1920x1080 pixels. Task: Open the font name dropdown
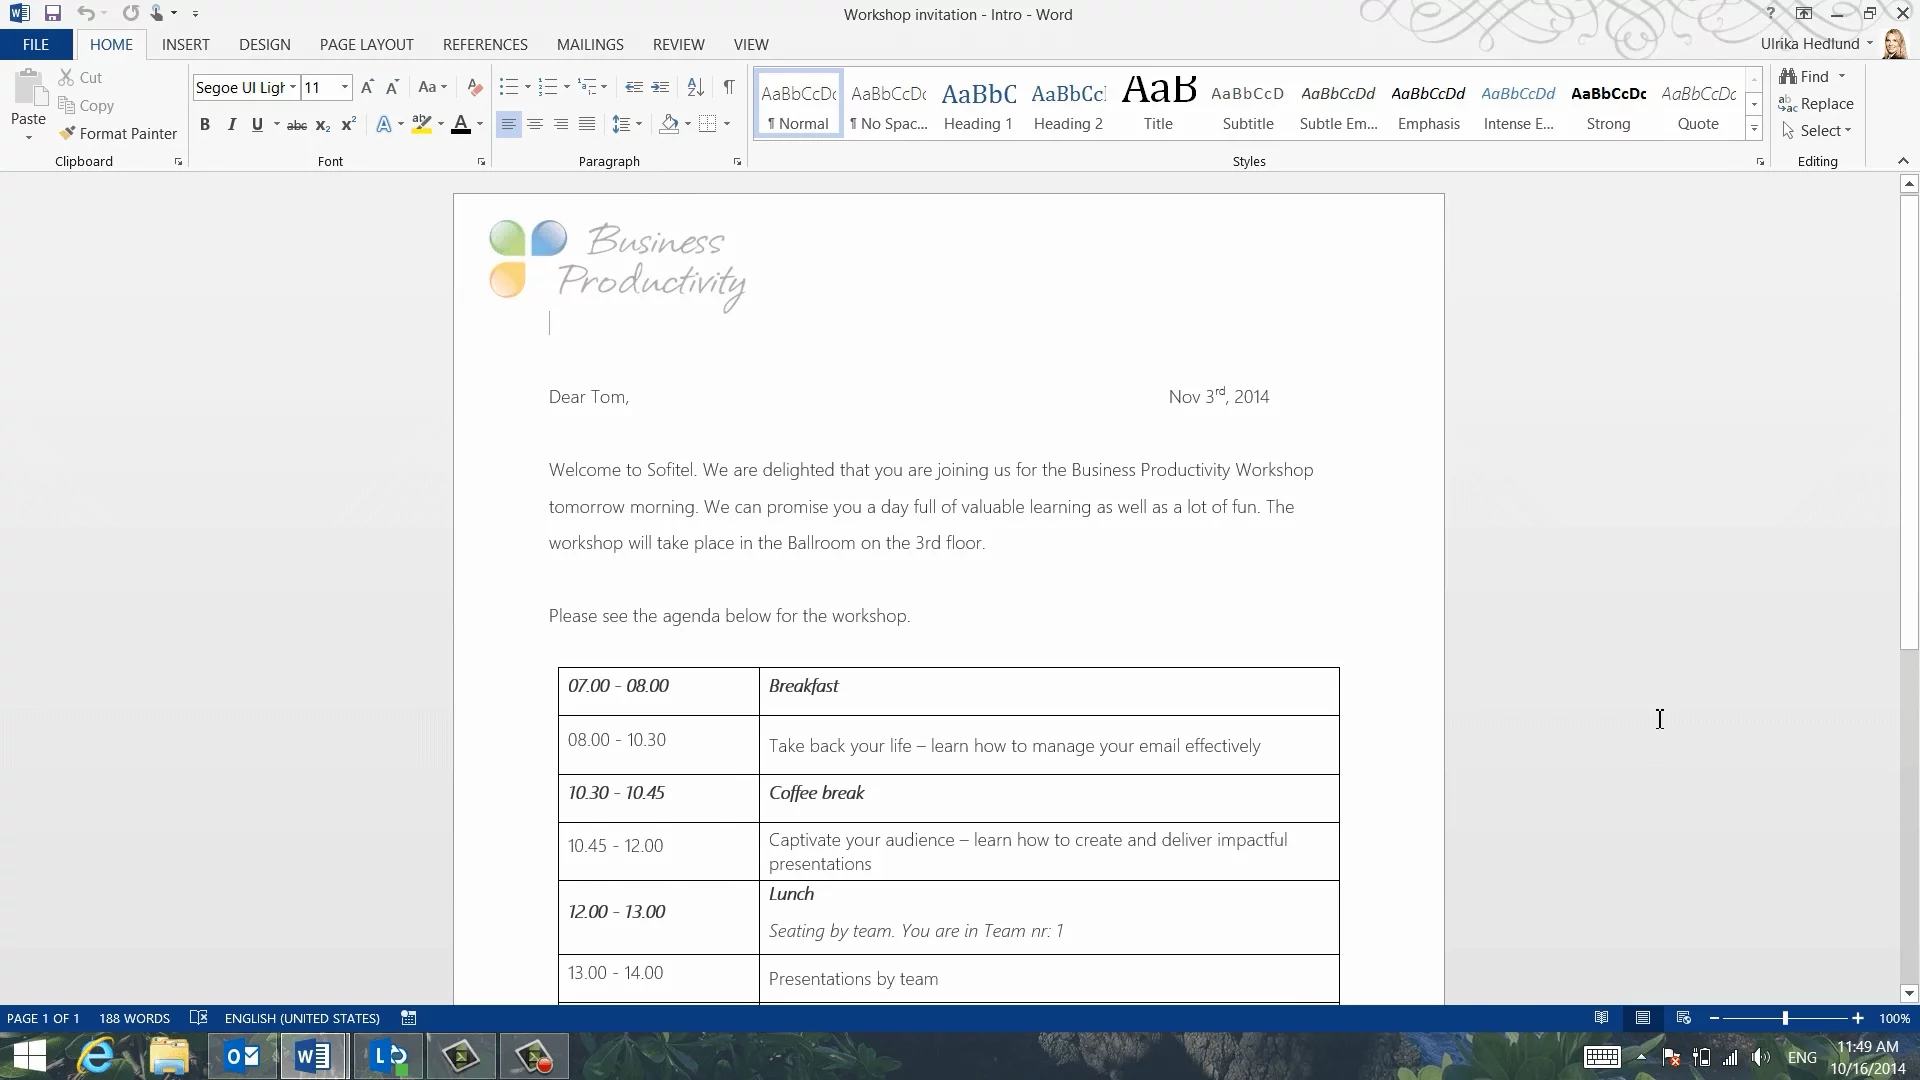tap(293, 88)
